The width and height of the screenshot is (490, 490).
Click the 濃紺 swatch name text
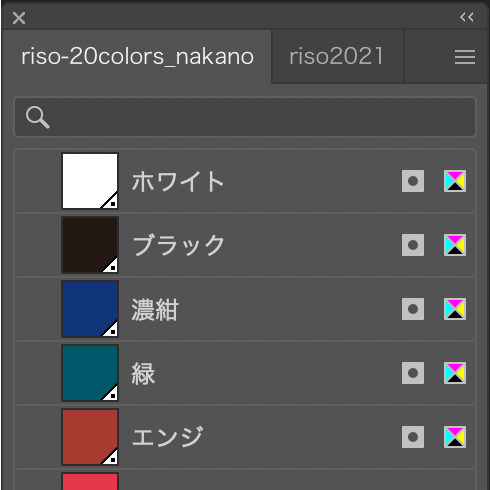click(x=155, y=310)
